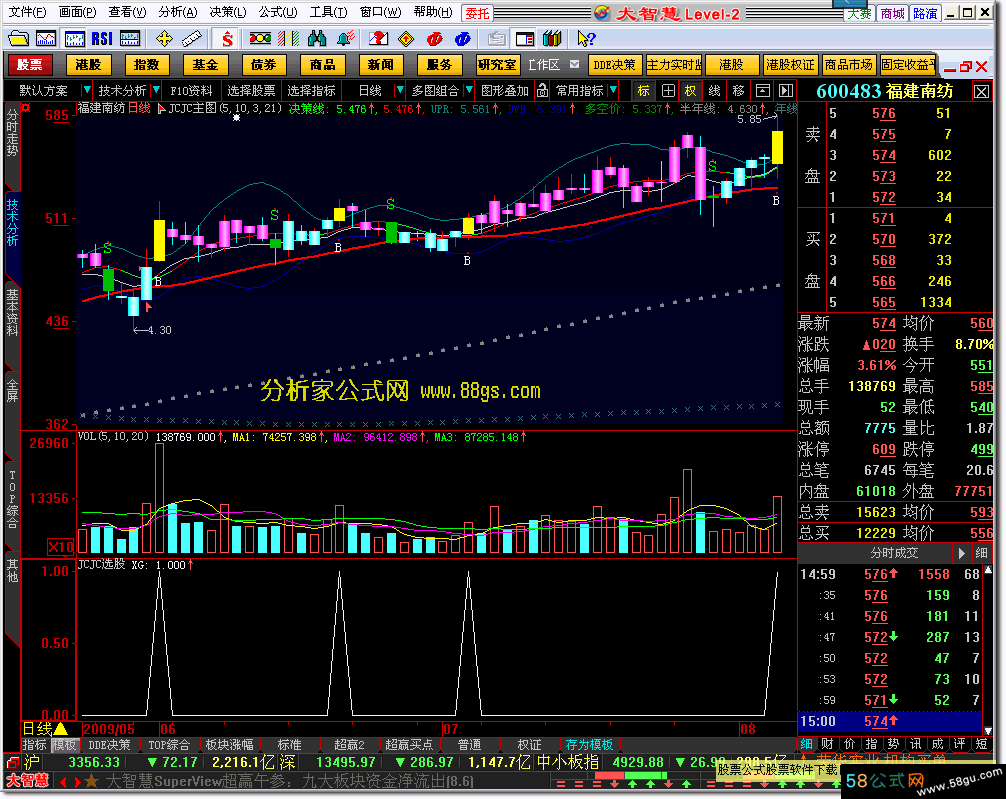This screenshot has width=1006, height=799.
Task: Open the alarm bell alert icon
Action: pos(345,39)
